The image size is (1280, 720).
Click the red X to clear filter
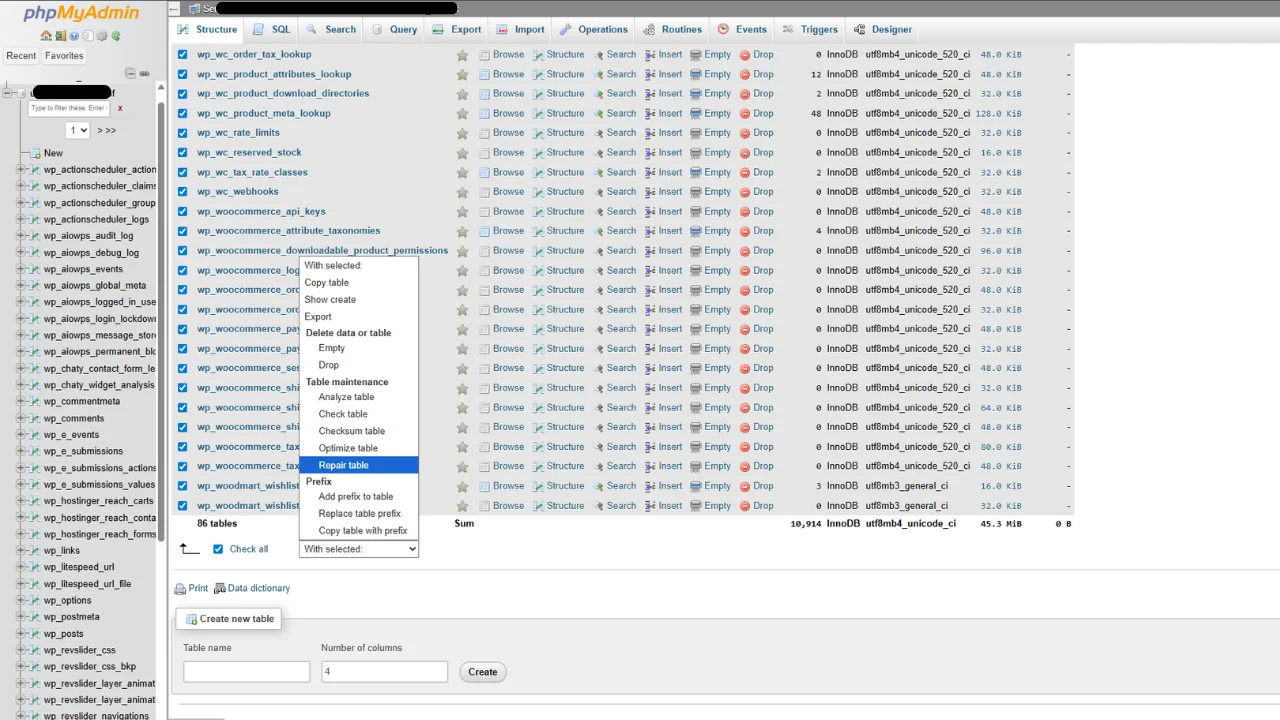pyautogui.click(x=120, y=108)
